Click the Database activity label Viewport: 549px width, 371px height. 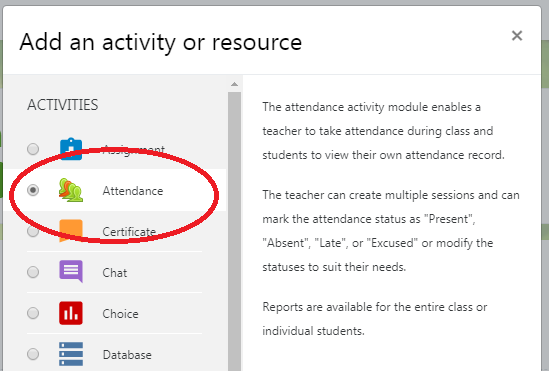point(127,355)
